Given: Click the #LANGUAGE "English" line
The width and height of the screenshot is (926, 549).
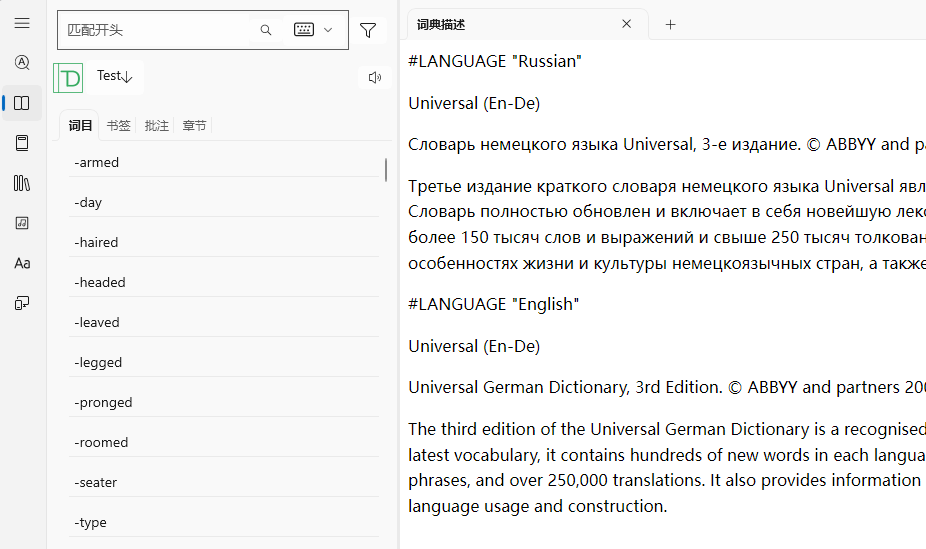Looking at the screenshot, I should point(494,305).
